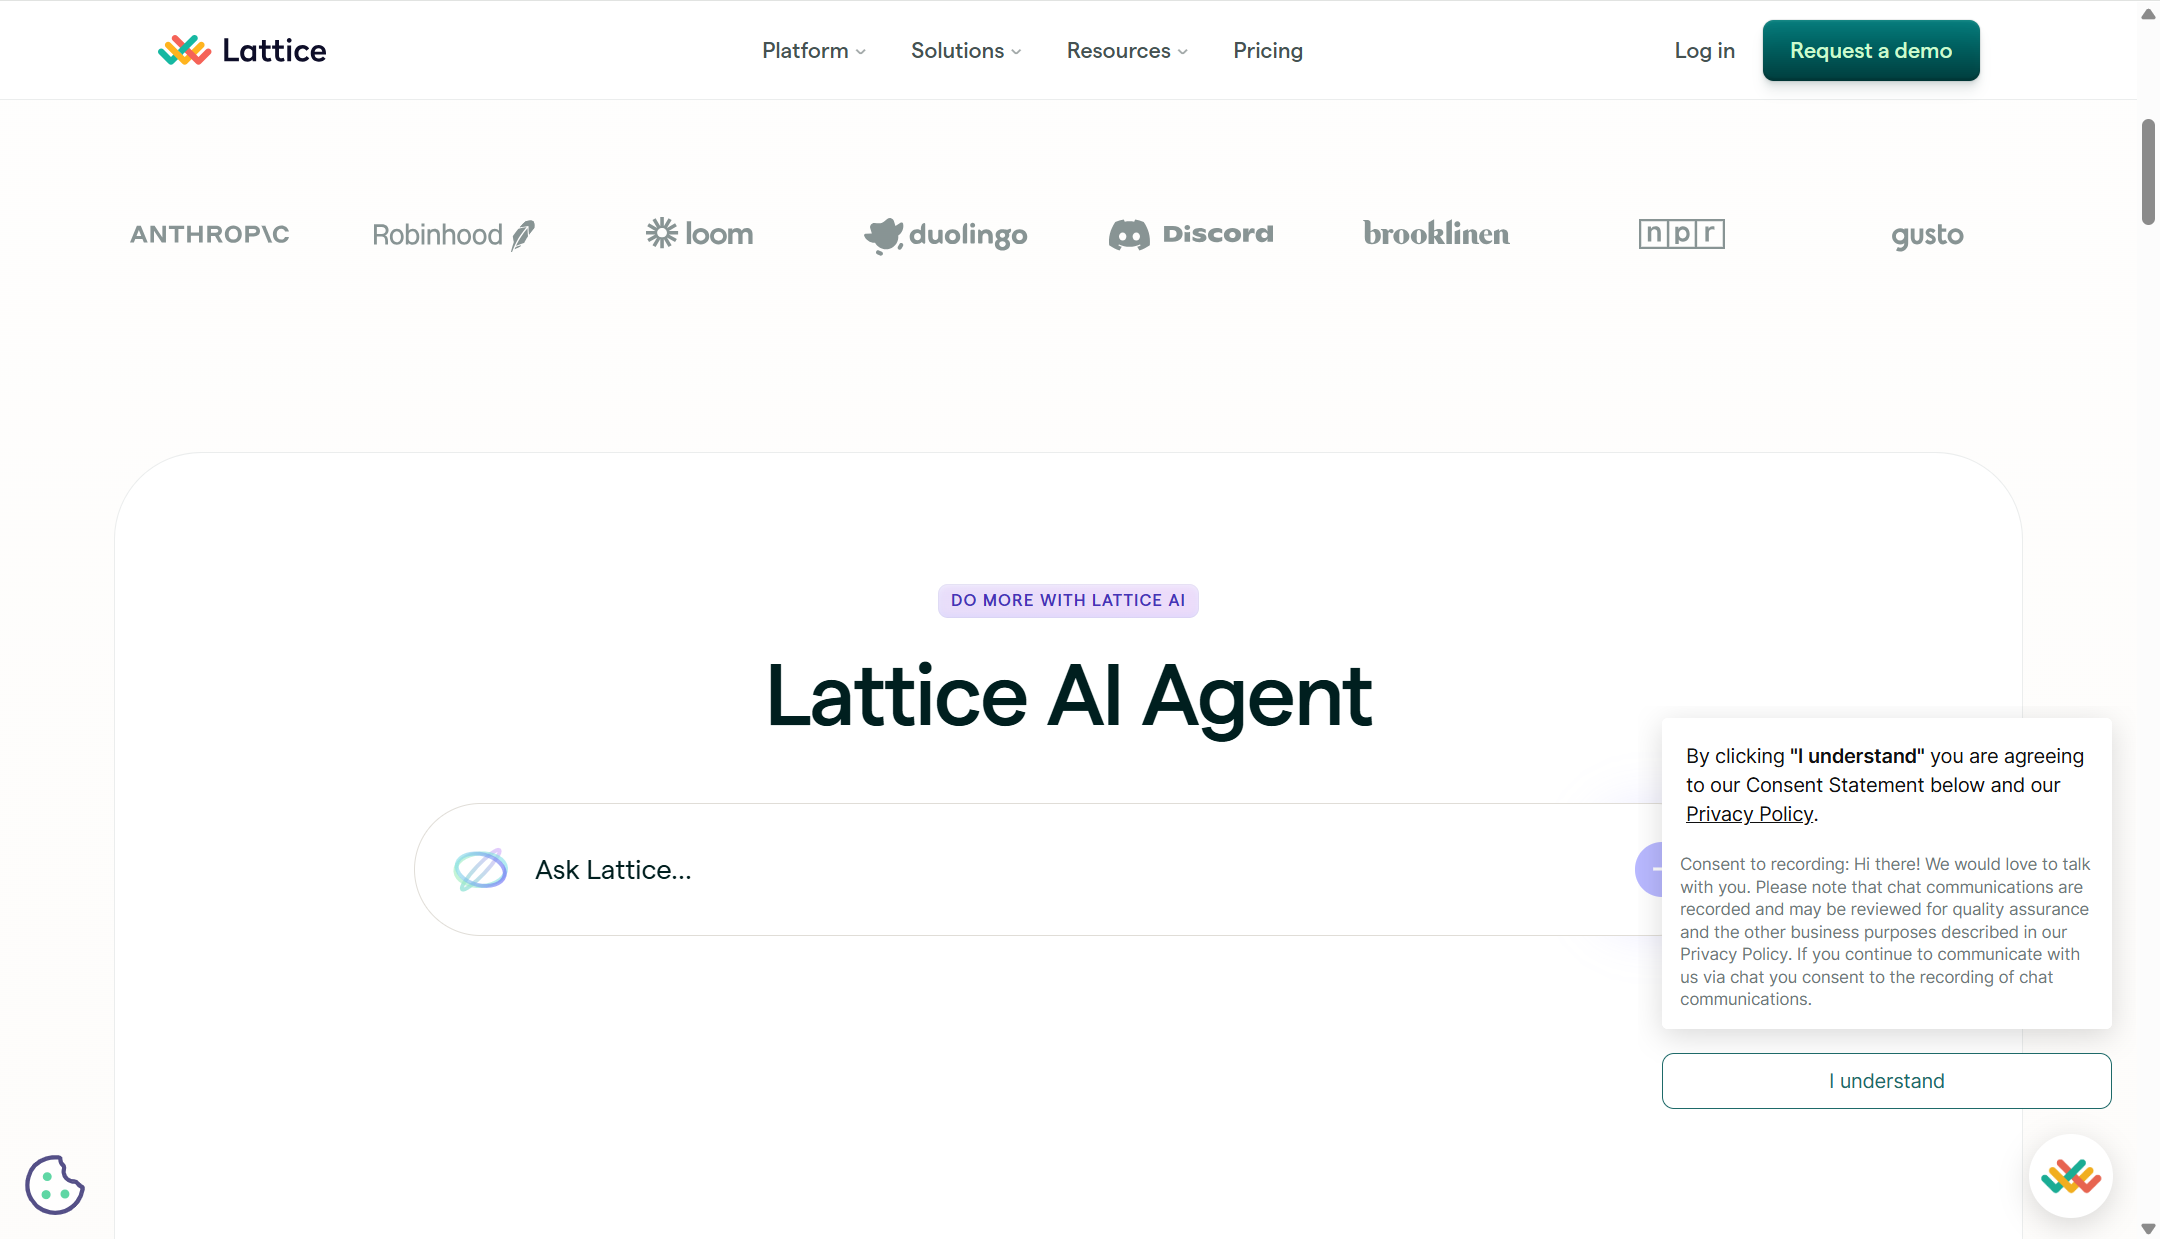Image resolution: width=2160 pixels, height=1239 pixels.
Task: Click the Lattice logo in header
Action: 242,50
